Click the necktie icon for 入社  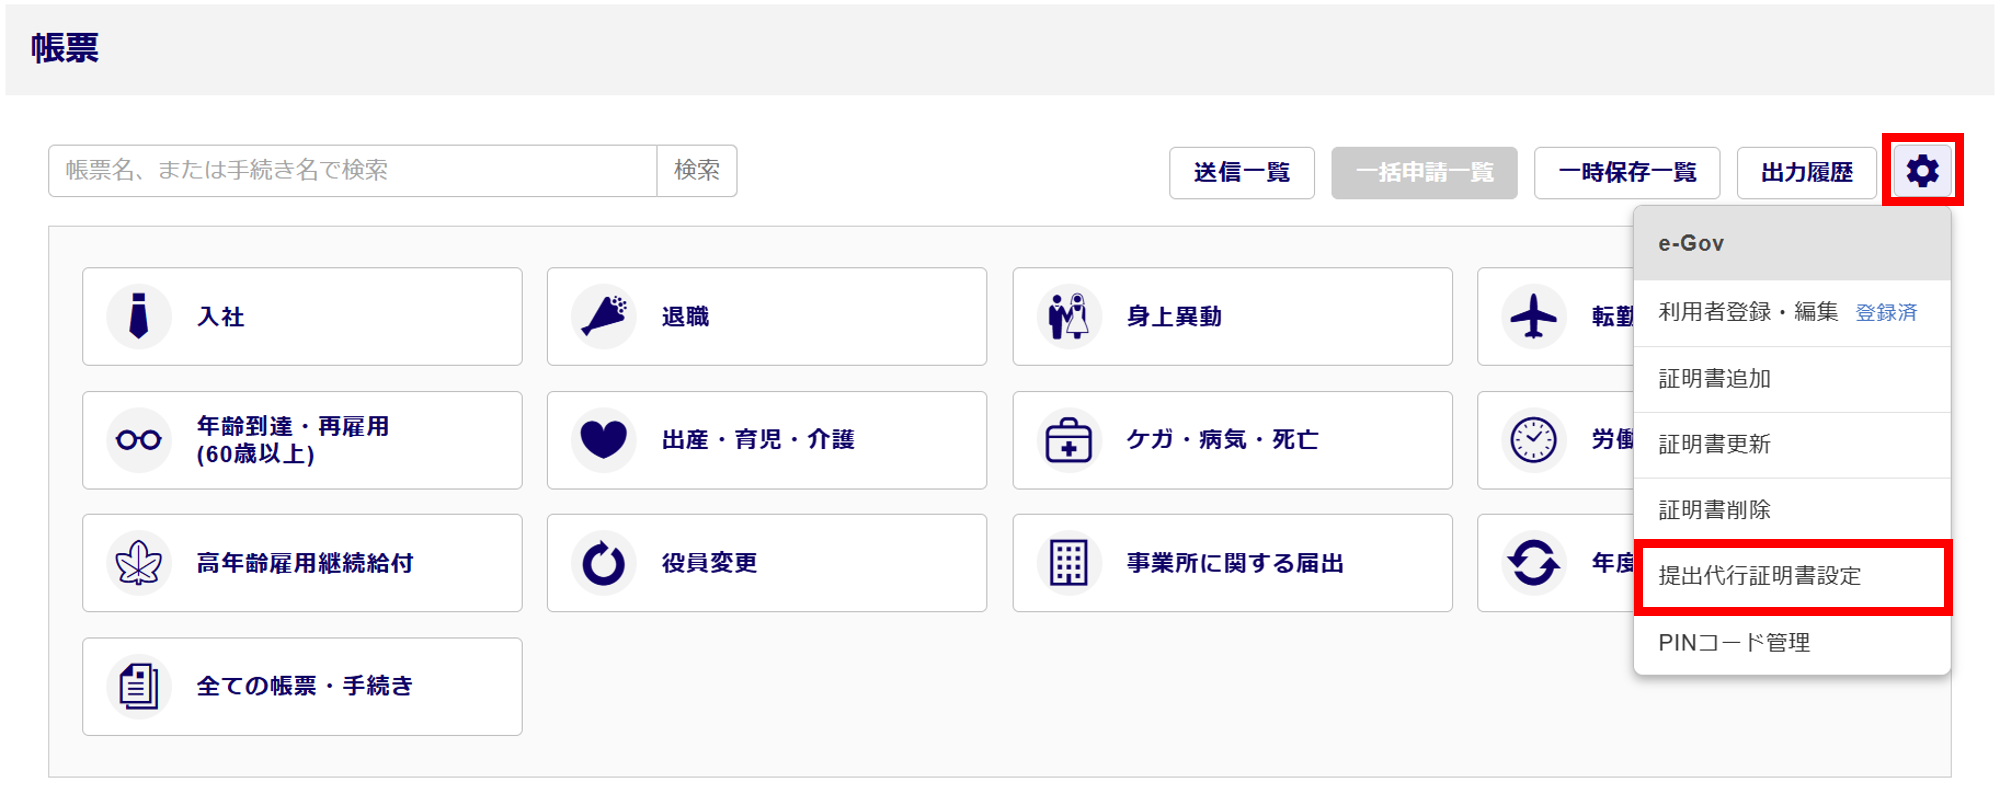[139, 317]
